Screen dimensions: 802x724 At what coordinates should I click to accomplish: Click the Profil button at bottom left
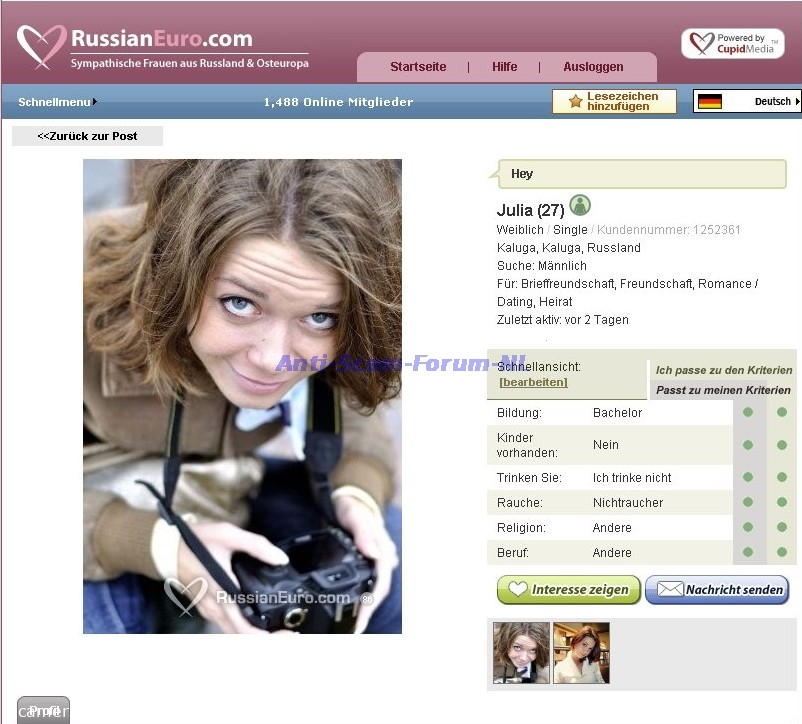43,710
